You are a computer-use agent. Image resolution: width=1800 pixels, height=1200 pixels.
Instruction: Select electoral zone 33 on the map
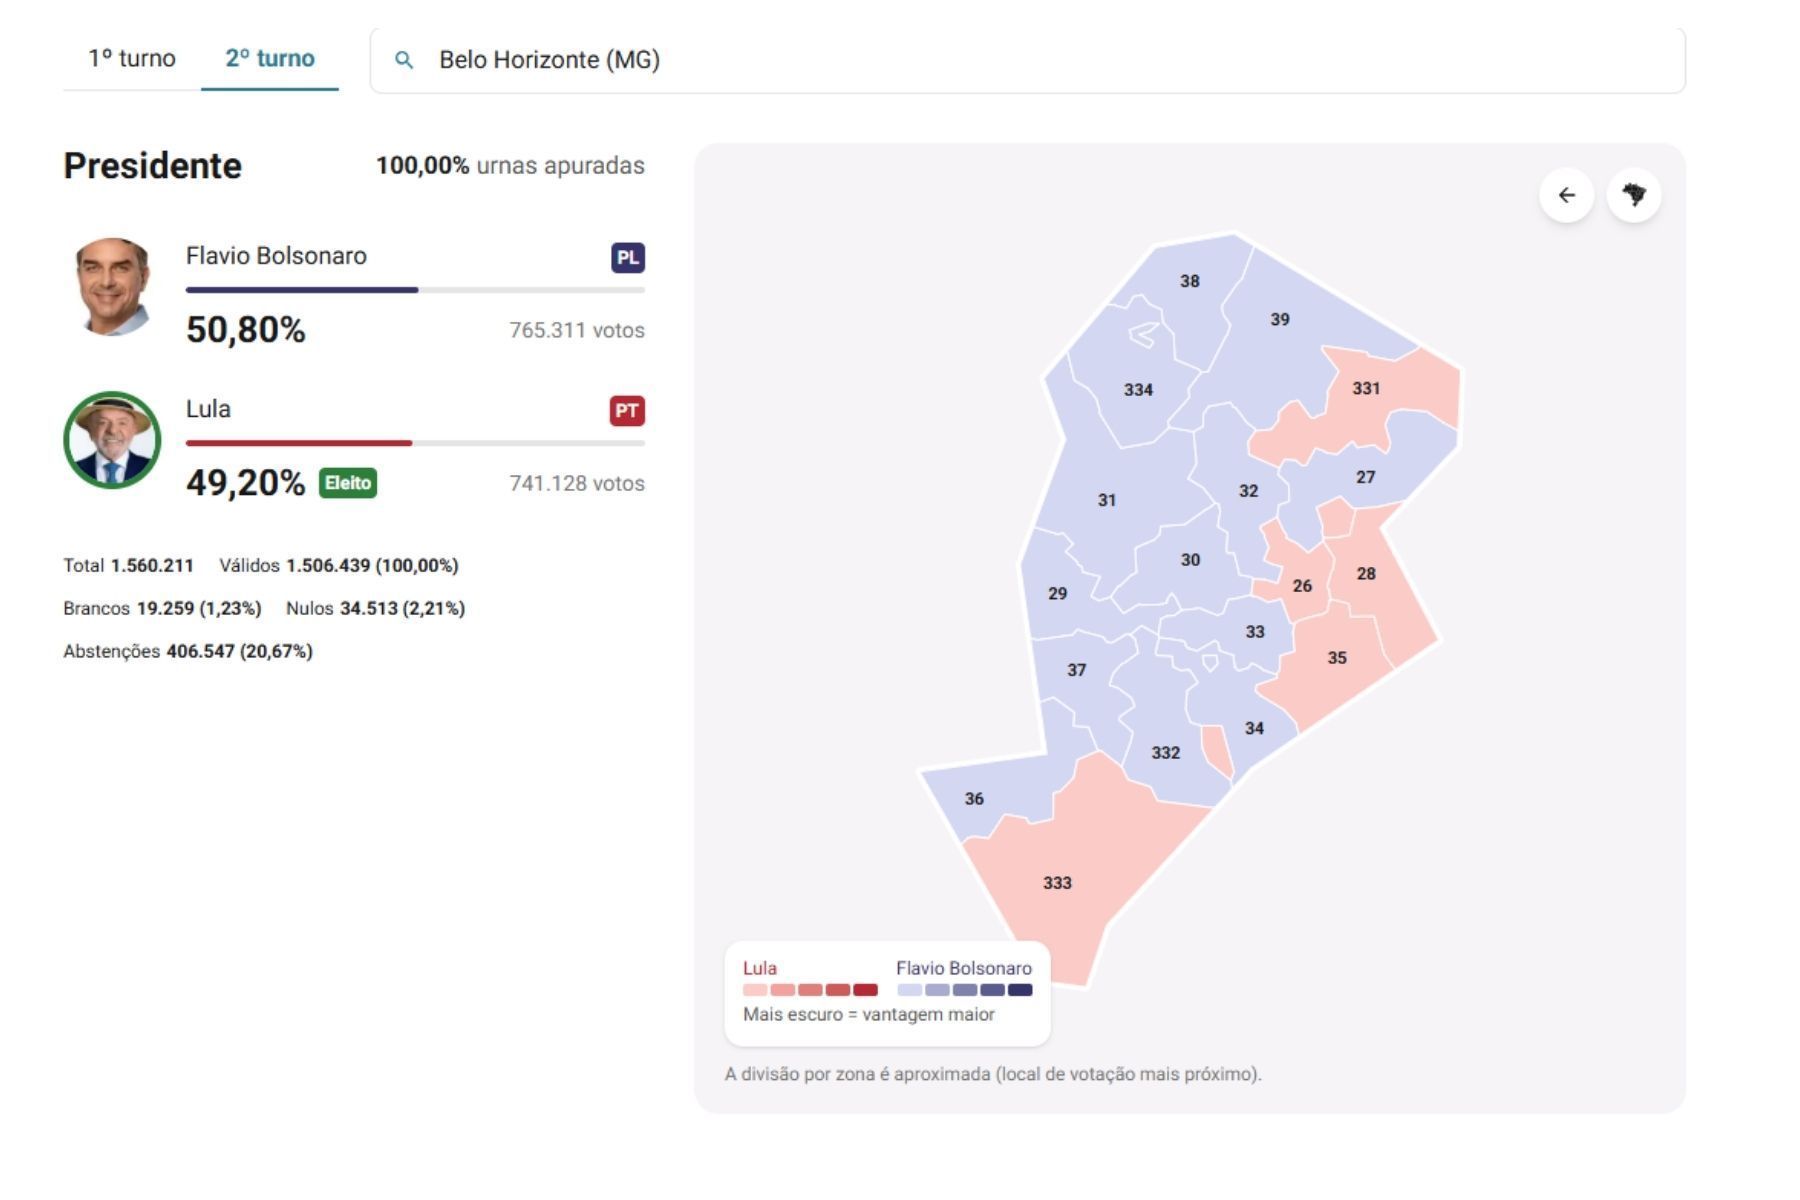1255,632
